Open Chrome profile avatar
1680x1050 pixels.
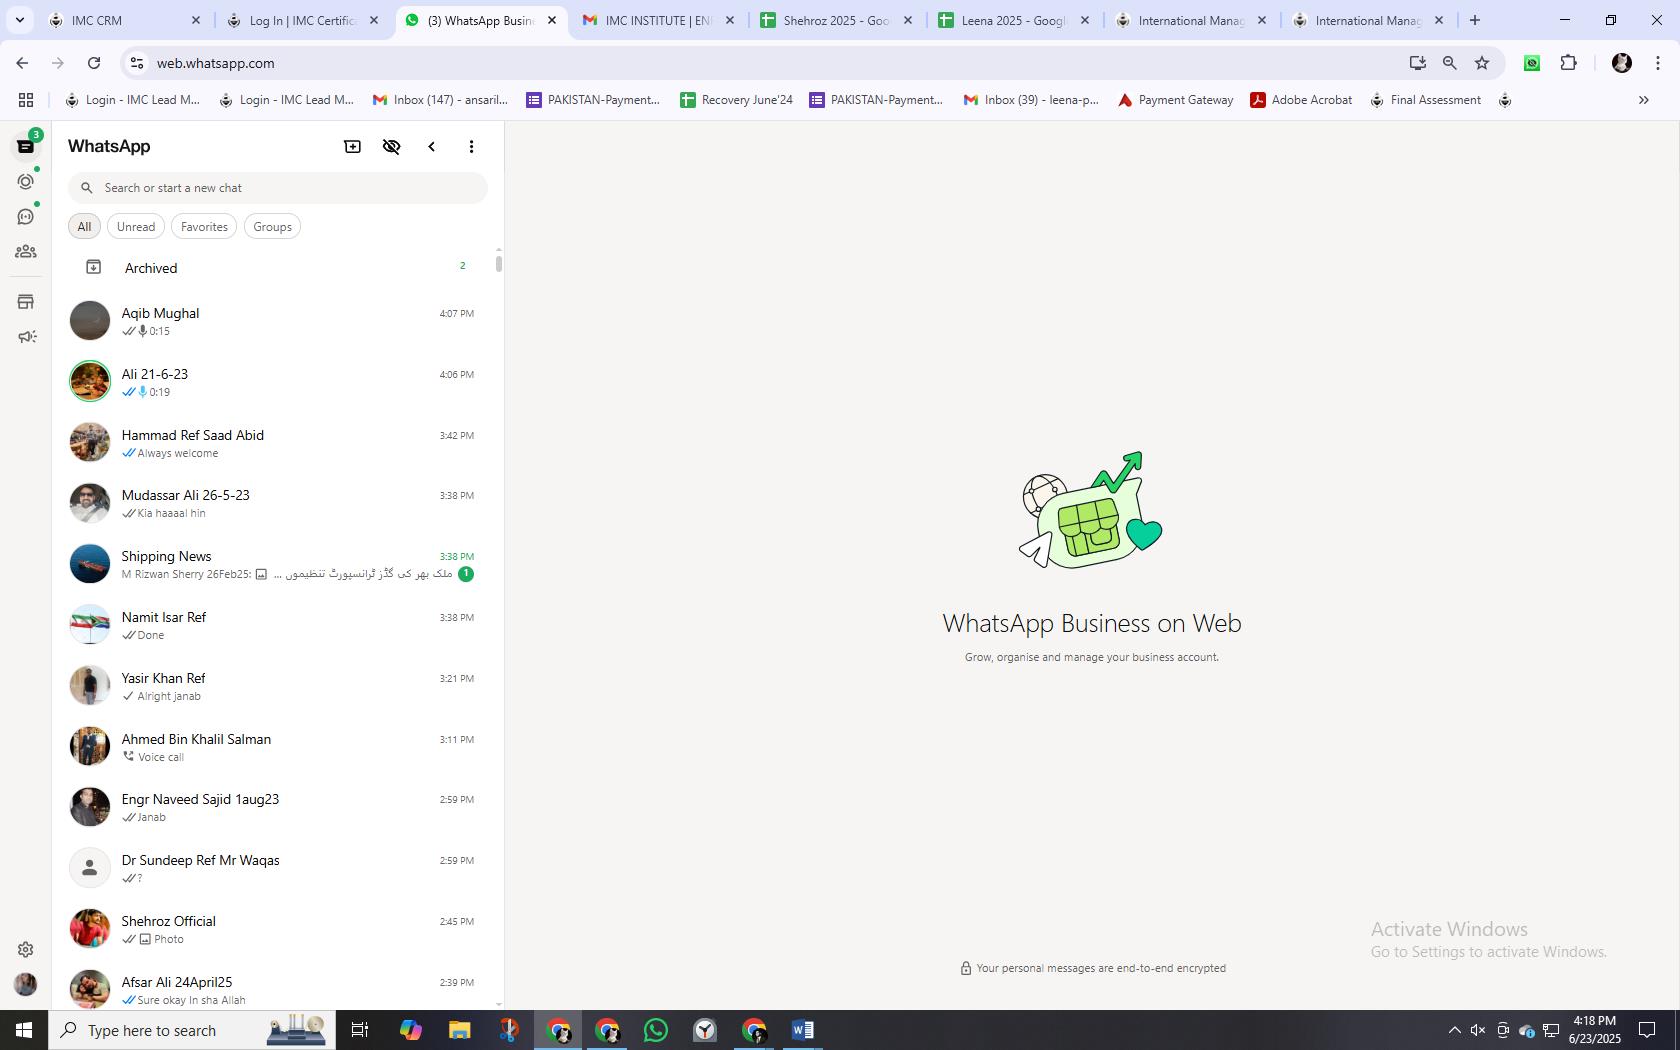click(1622, 63)
